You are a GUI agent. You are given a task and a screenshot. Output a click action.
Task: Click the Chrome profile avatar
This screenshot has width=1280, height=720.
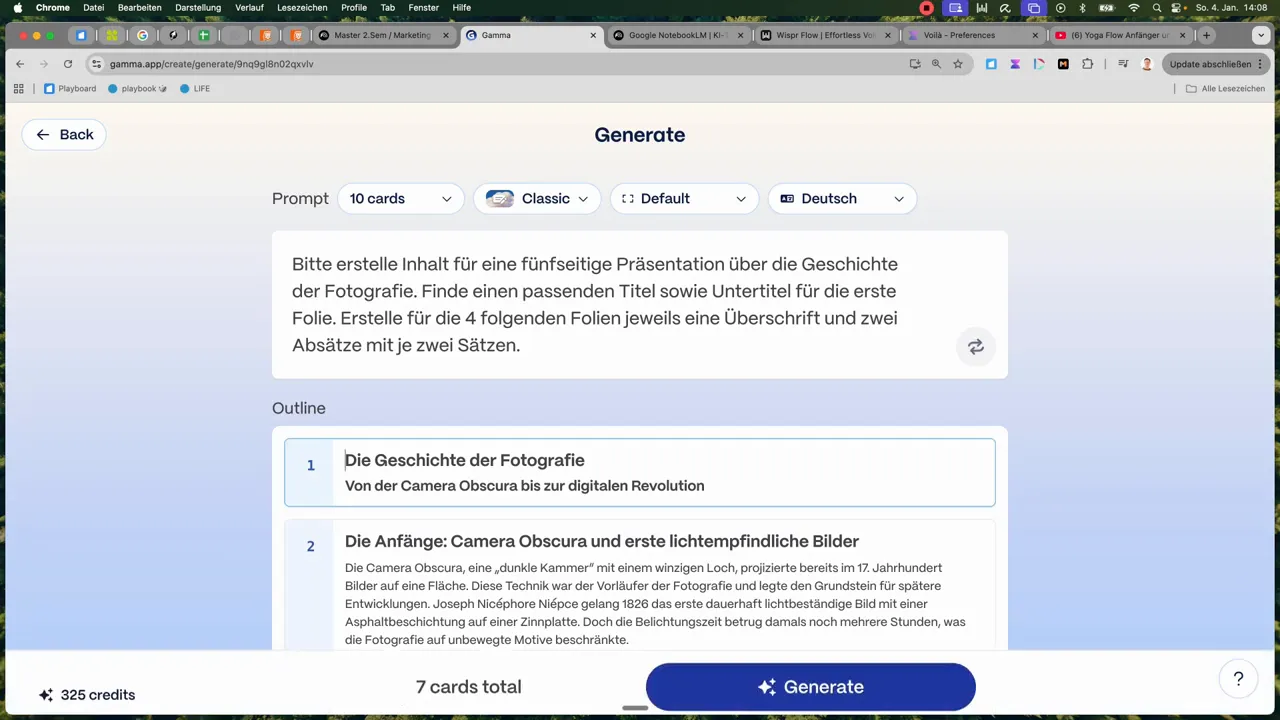coord(1146,63)
